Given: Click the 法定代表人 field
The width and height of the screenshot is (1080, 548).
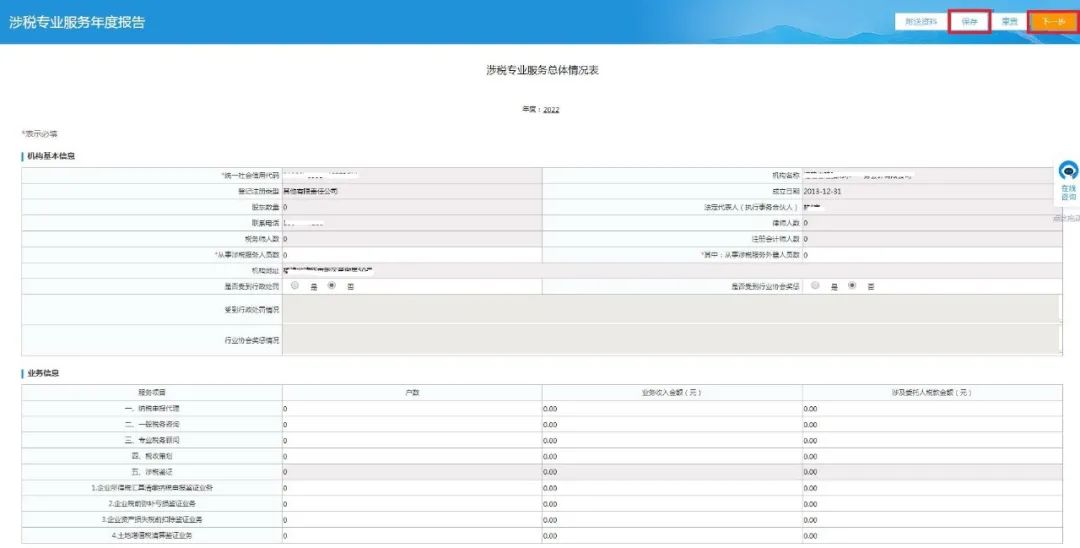Looking at the screenshot, I should coord(932,207).
